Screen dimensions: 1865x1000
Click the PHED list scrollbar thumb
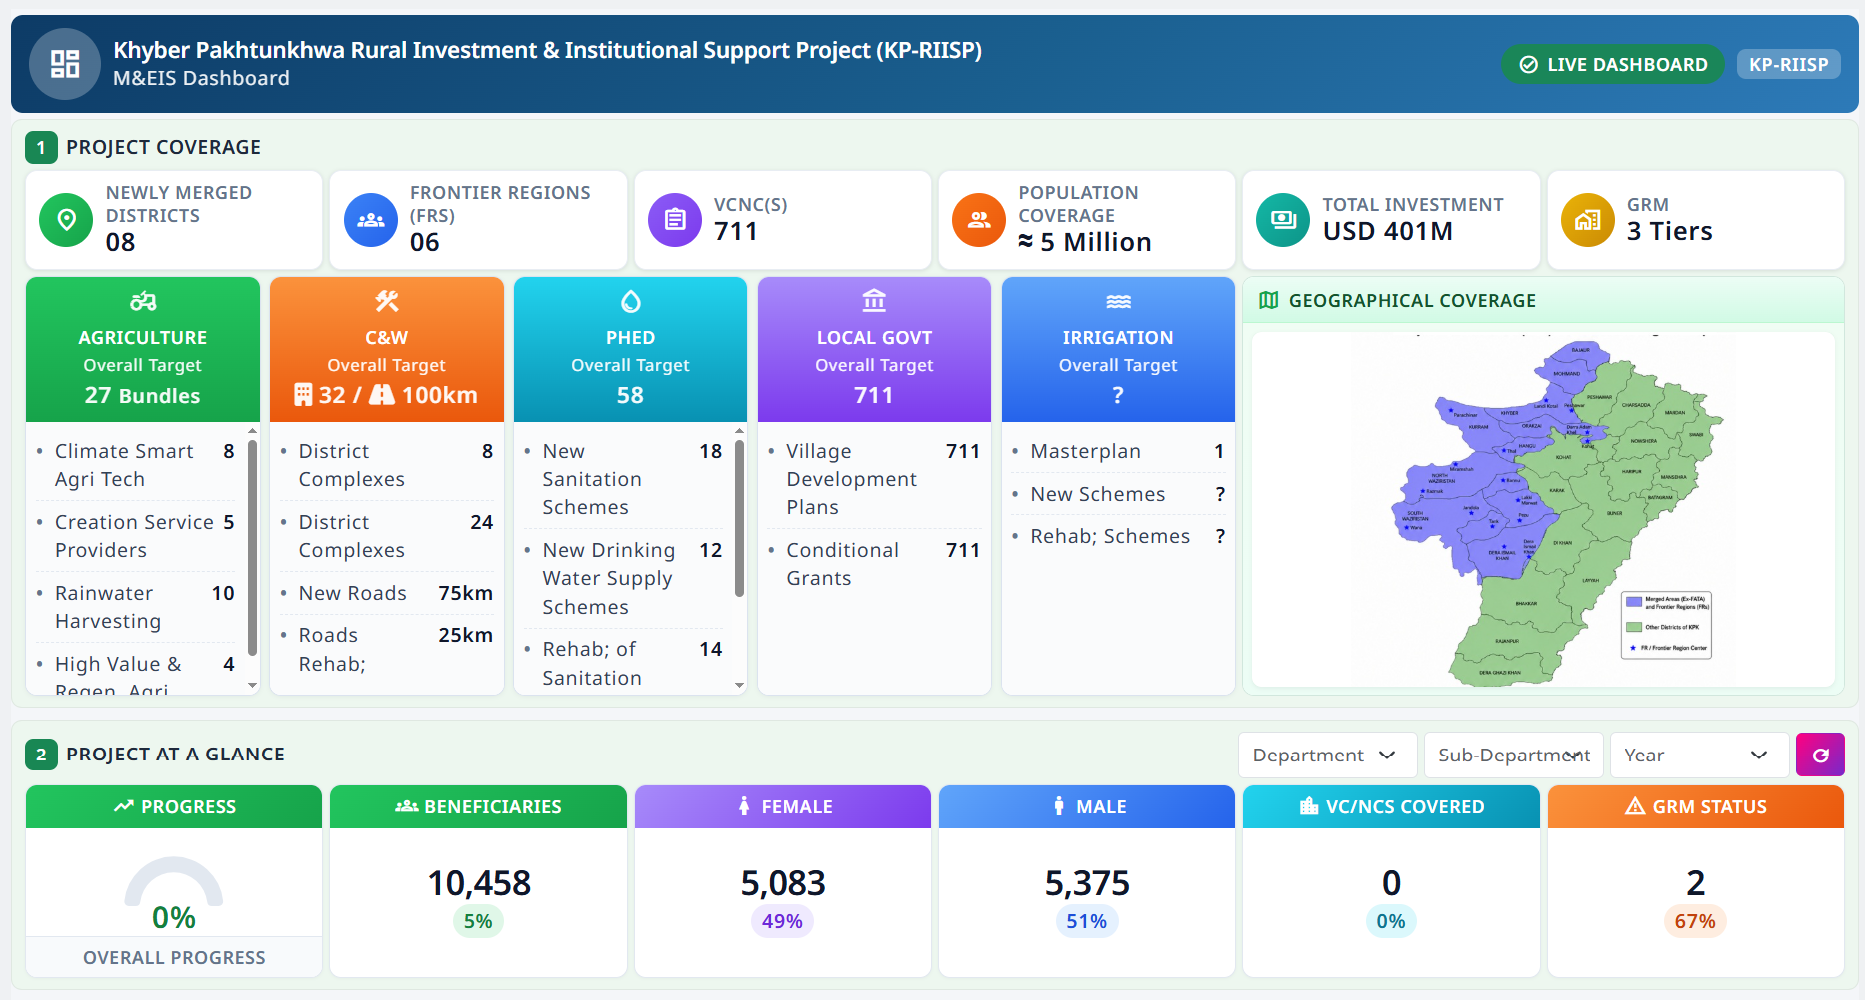point(739,518)
